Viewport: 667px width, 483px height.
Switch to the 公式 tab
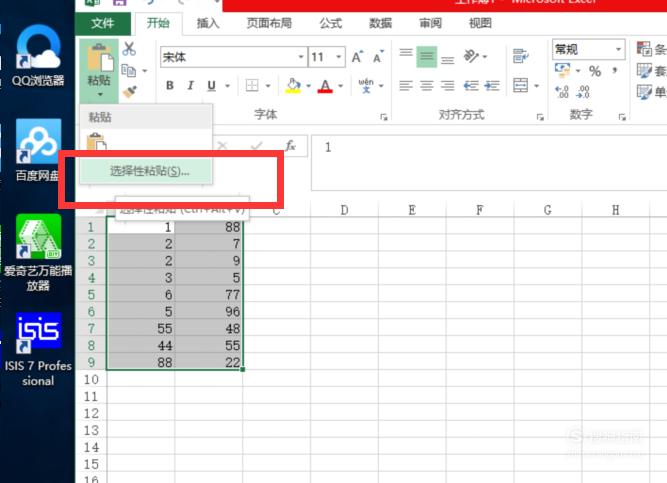pyautogui.click(x=331, y=23)
